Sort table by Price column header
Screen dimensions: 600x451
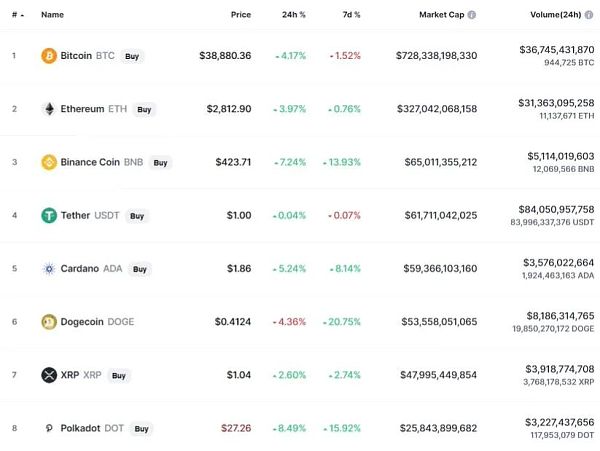tap(240, 15)
